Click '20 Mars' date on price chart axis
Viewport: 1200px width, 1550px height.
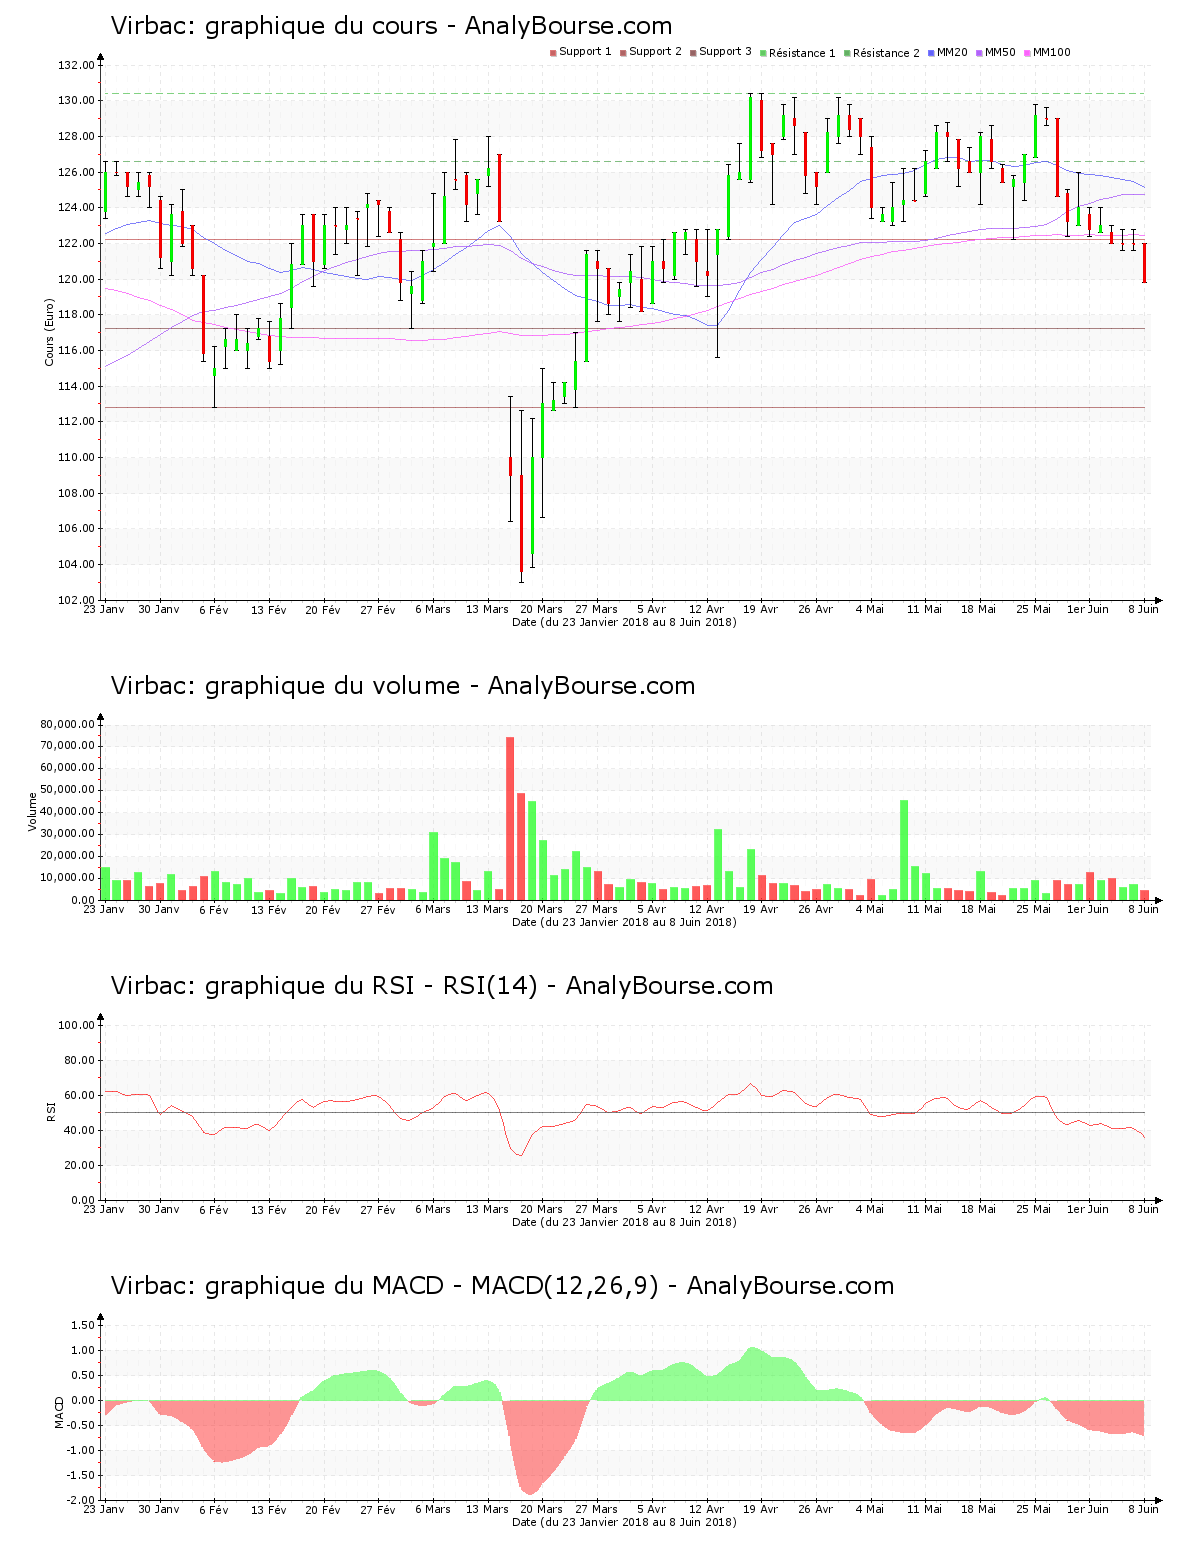click(x=542, y=609)
